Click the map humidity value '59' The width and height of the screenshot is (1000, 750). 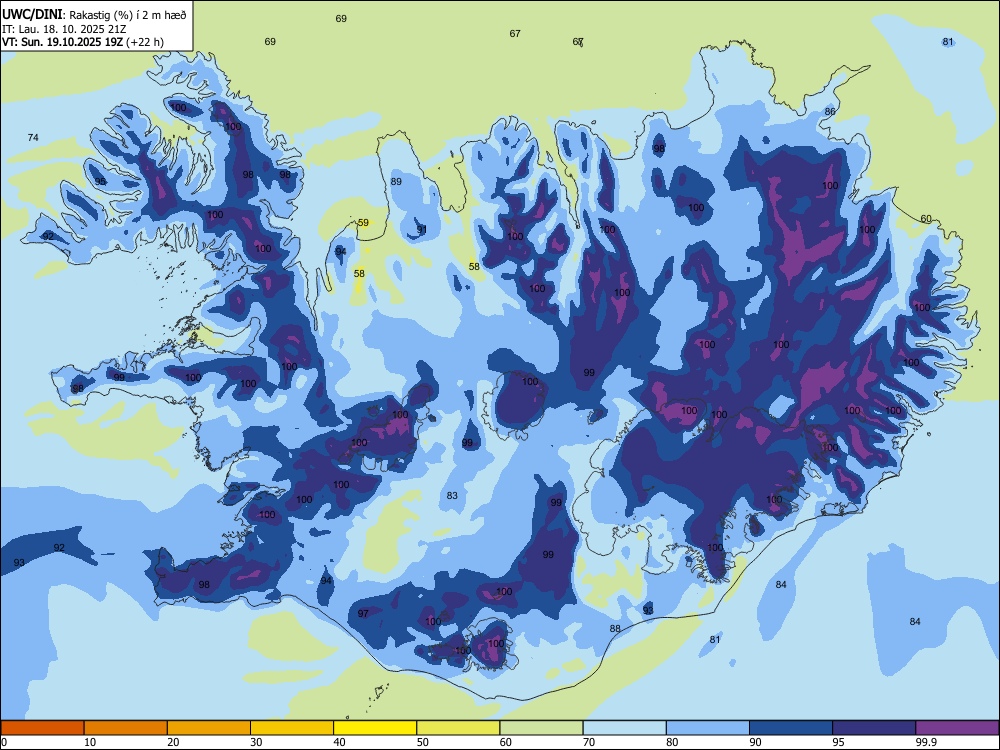click(363, 223)
